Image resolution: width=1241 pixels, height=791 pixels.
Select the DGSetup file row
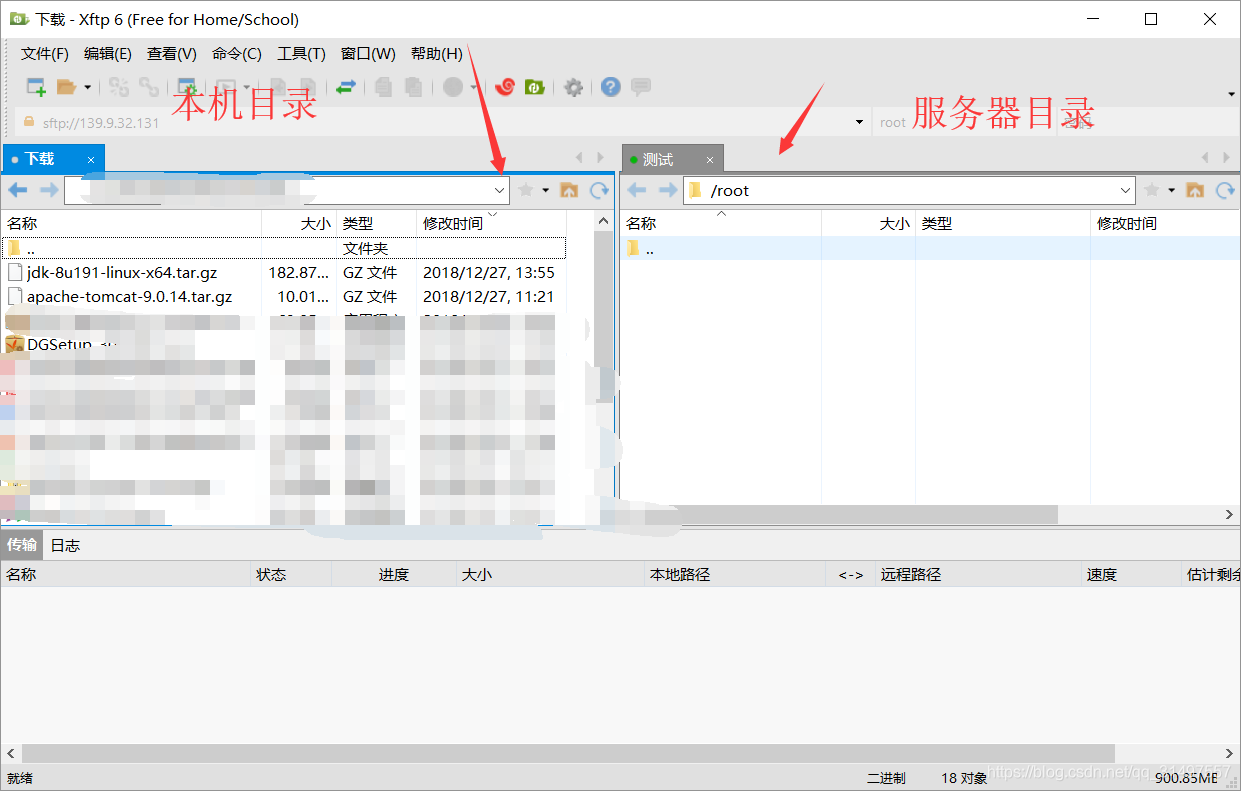[x=284, y=344]
